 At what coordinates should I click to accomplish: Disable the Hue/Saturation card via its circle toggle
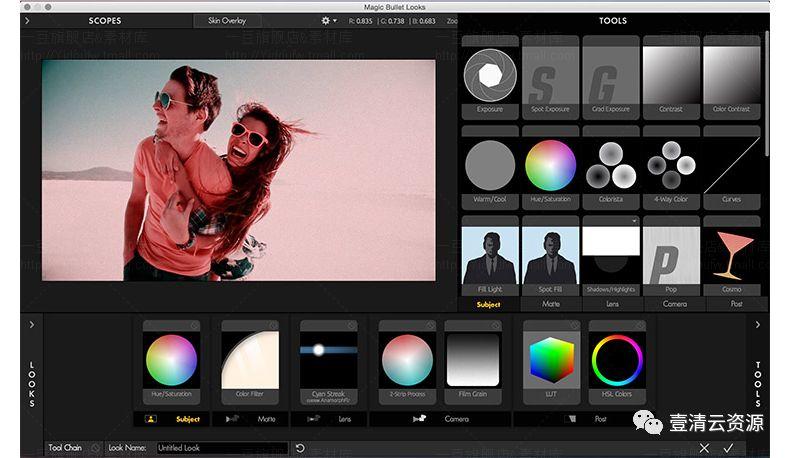[x=194, y=326]
